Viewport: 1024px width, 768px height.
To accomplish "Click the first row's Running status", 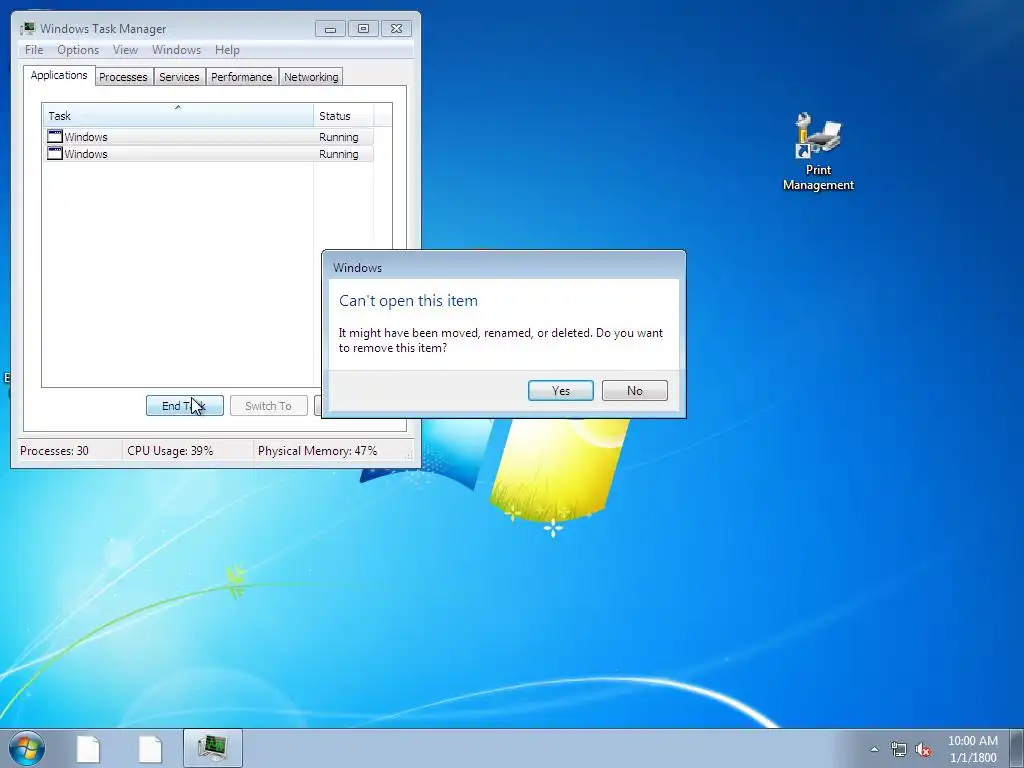I will coord(339,137).
